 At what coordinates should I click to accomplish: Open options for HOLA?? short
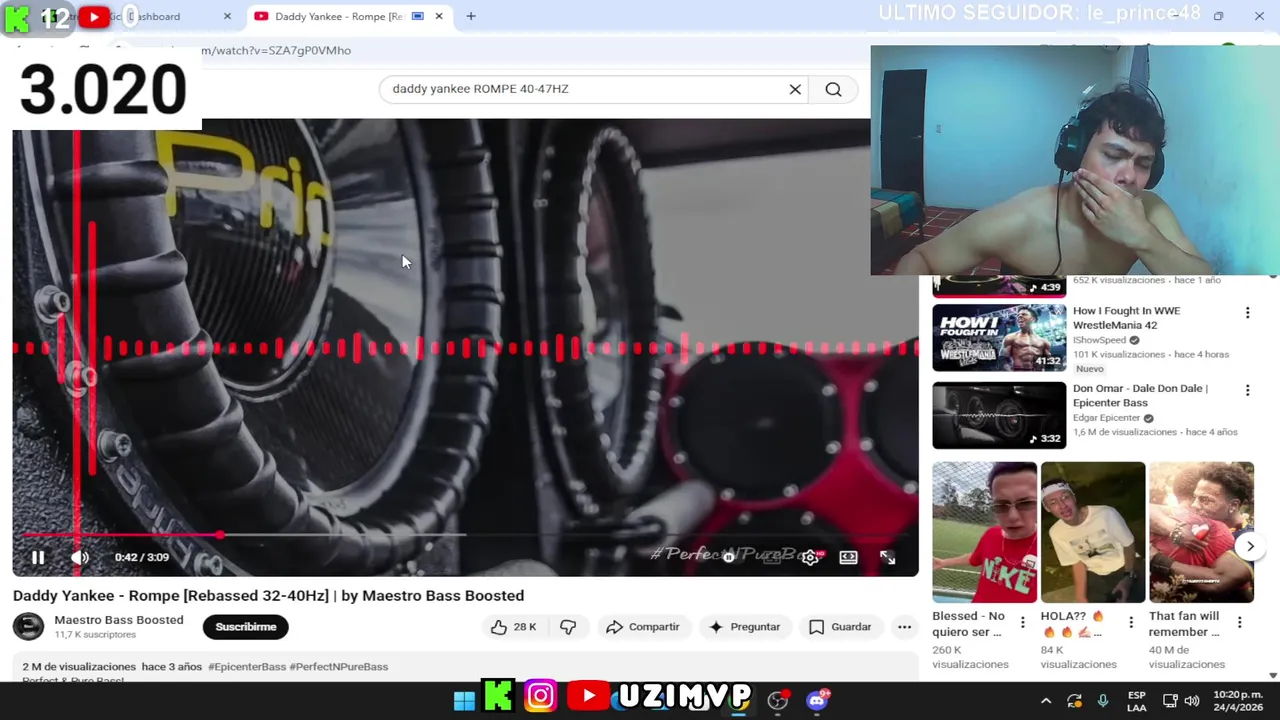[x=1131, y=622]
